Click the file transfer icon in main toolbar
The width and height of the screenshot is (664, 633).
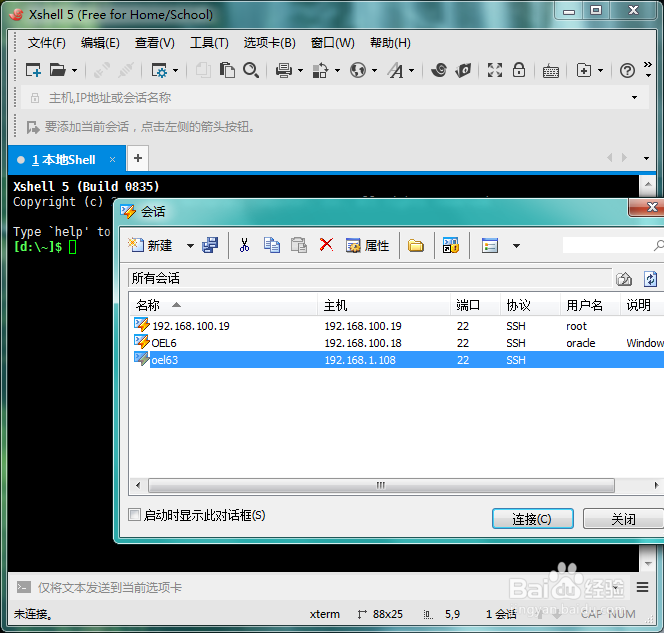click(x=320, y=70)
